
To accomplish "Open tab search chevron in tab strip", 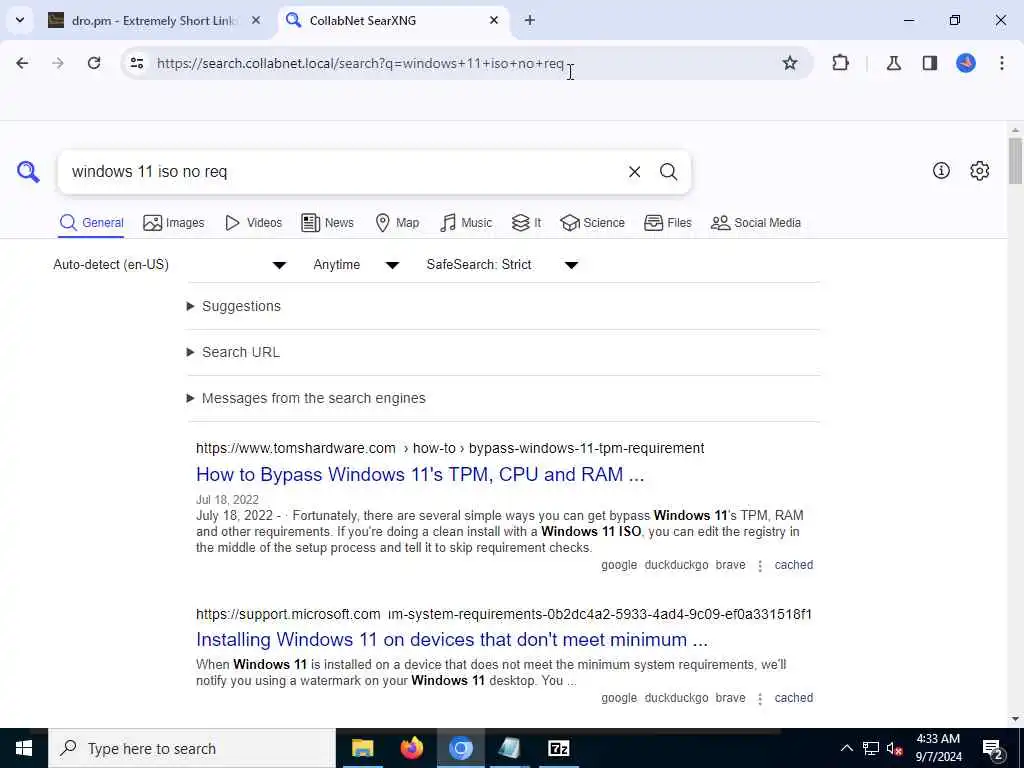I will coord(20,20).
